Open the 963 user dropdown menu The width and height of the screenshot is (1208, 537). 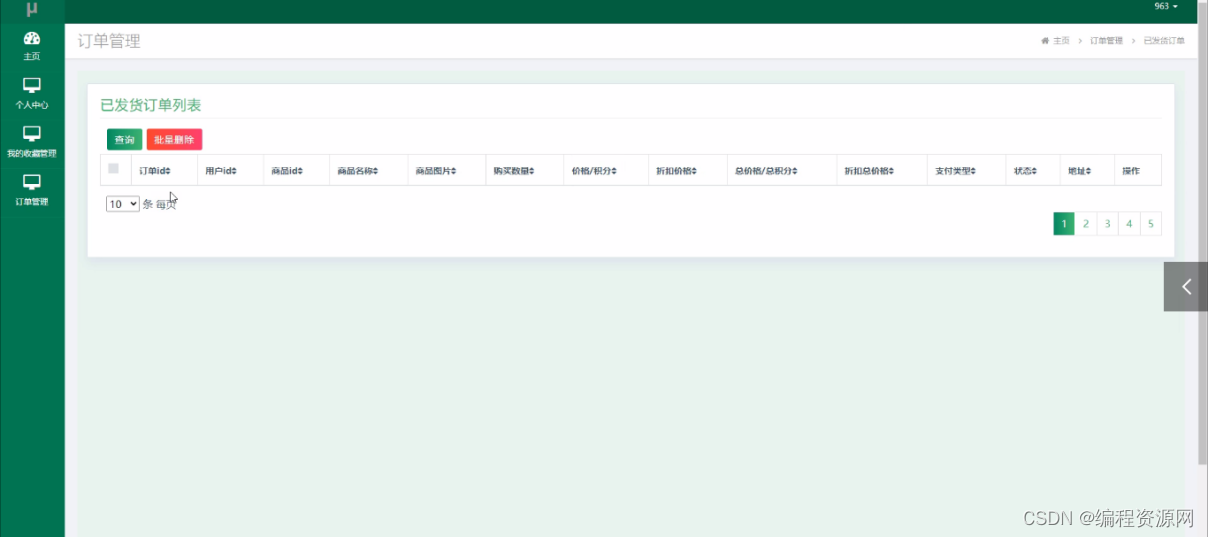[x=1166, y=7]
